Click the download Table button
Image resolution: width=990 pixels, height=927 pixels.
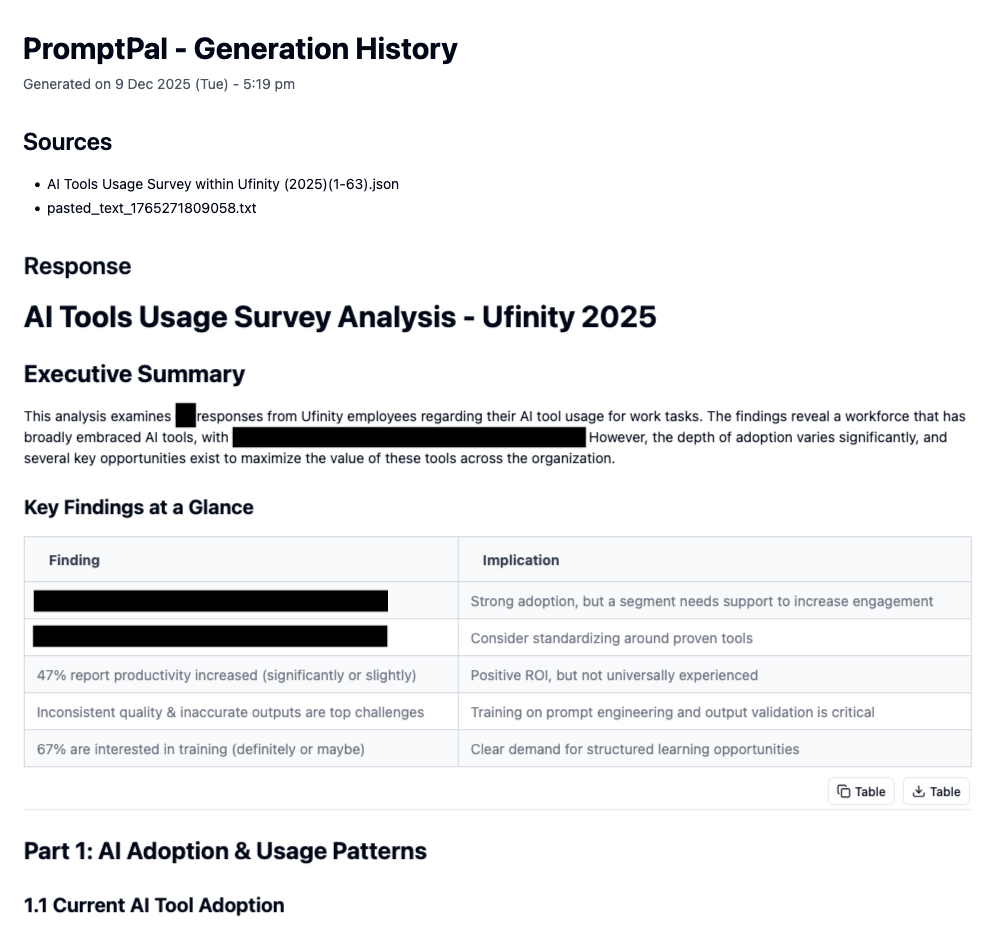(936, 791)
